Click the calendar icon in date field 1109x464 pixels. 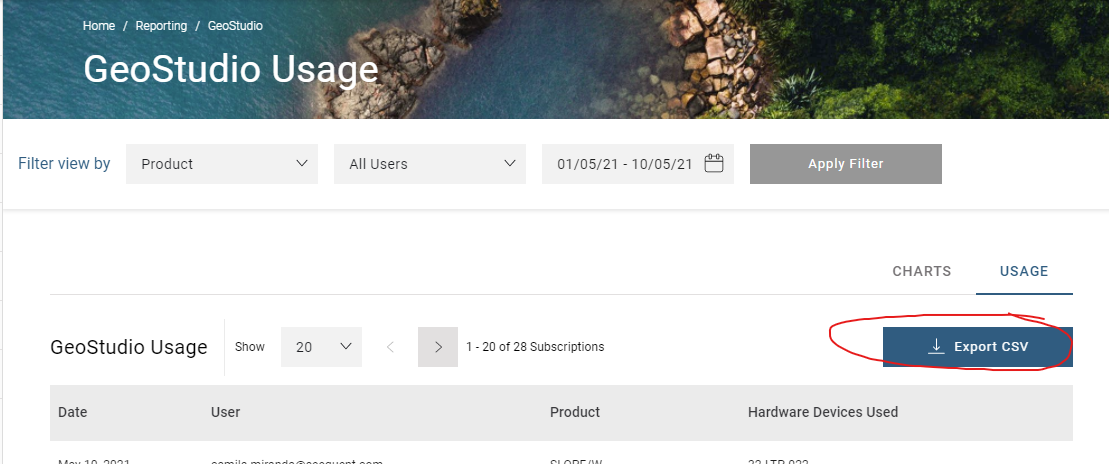coord(714,163)
